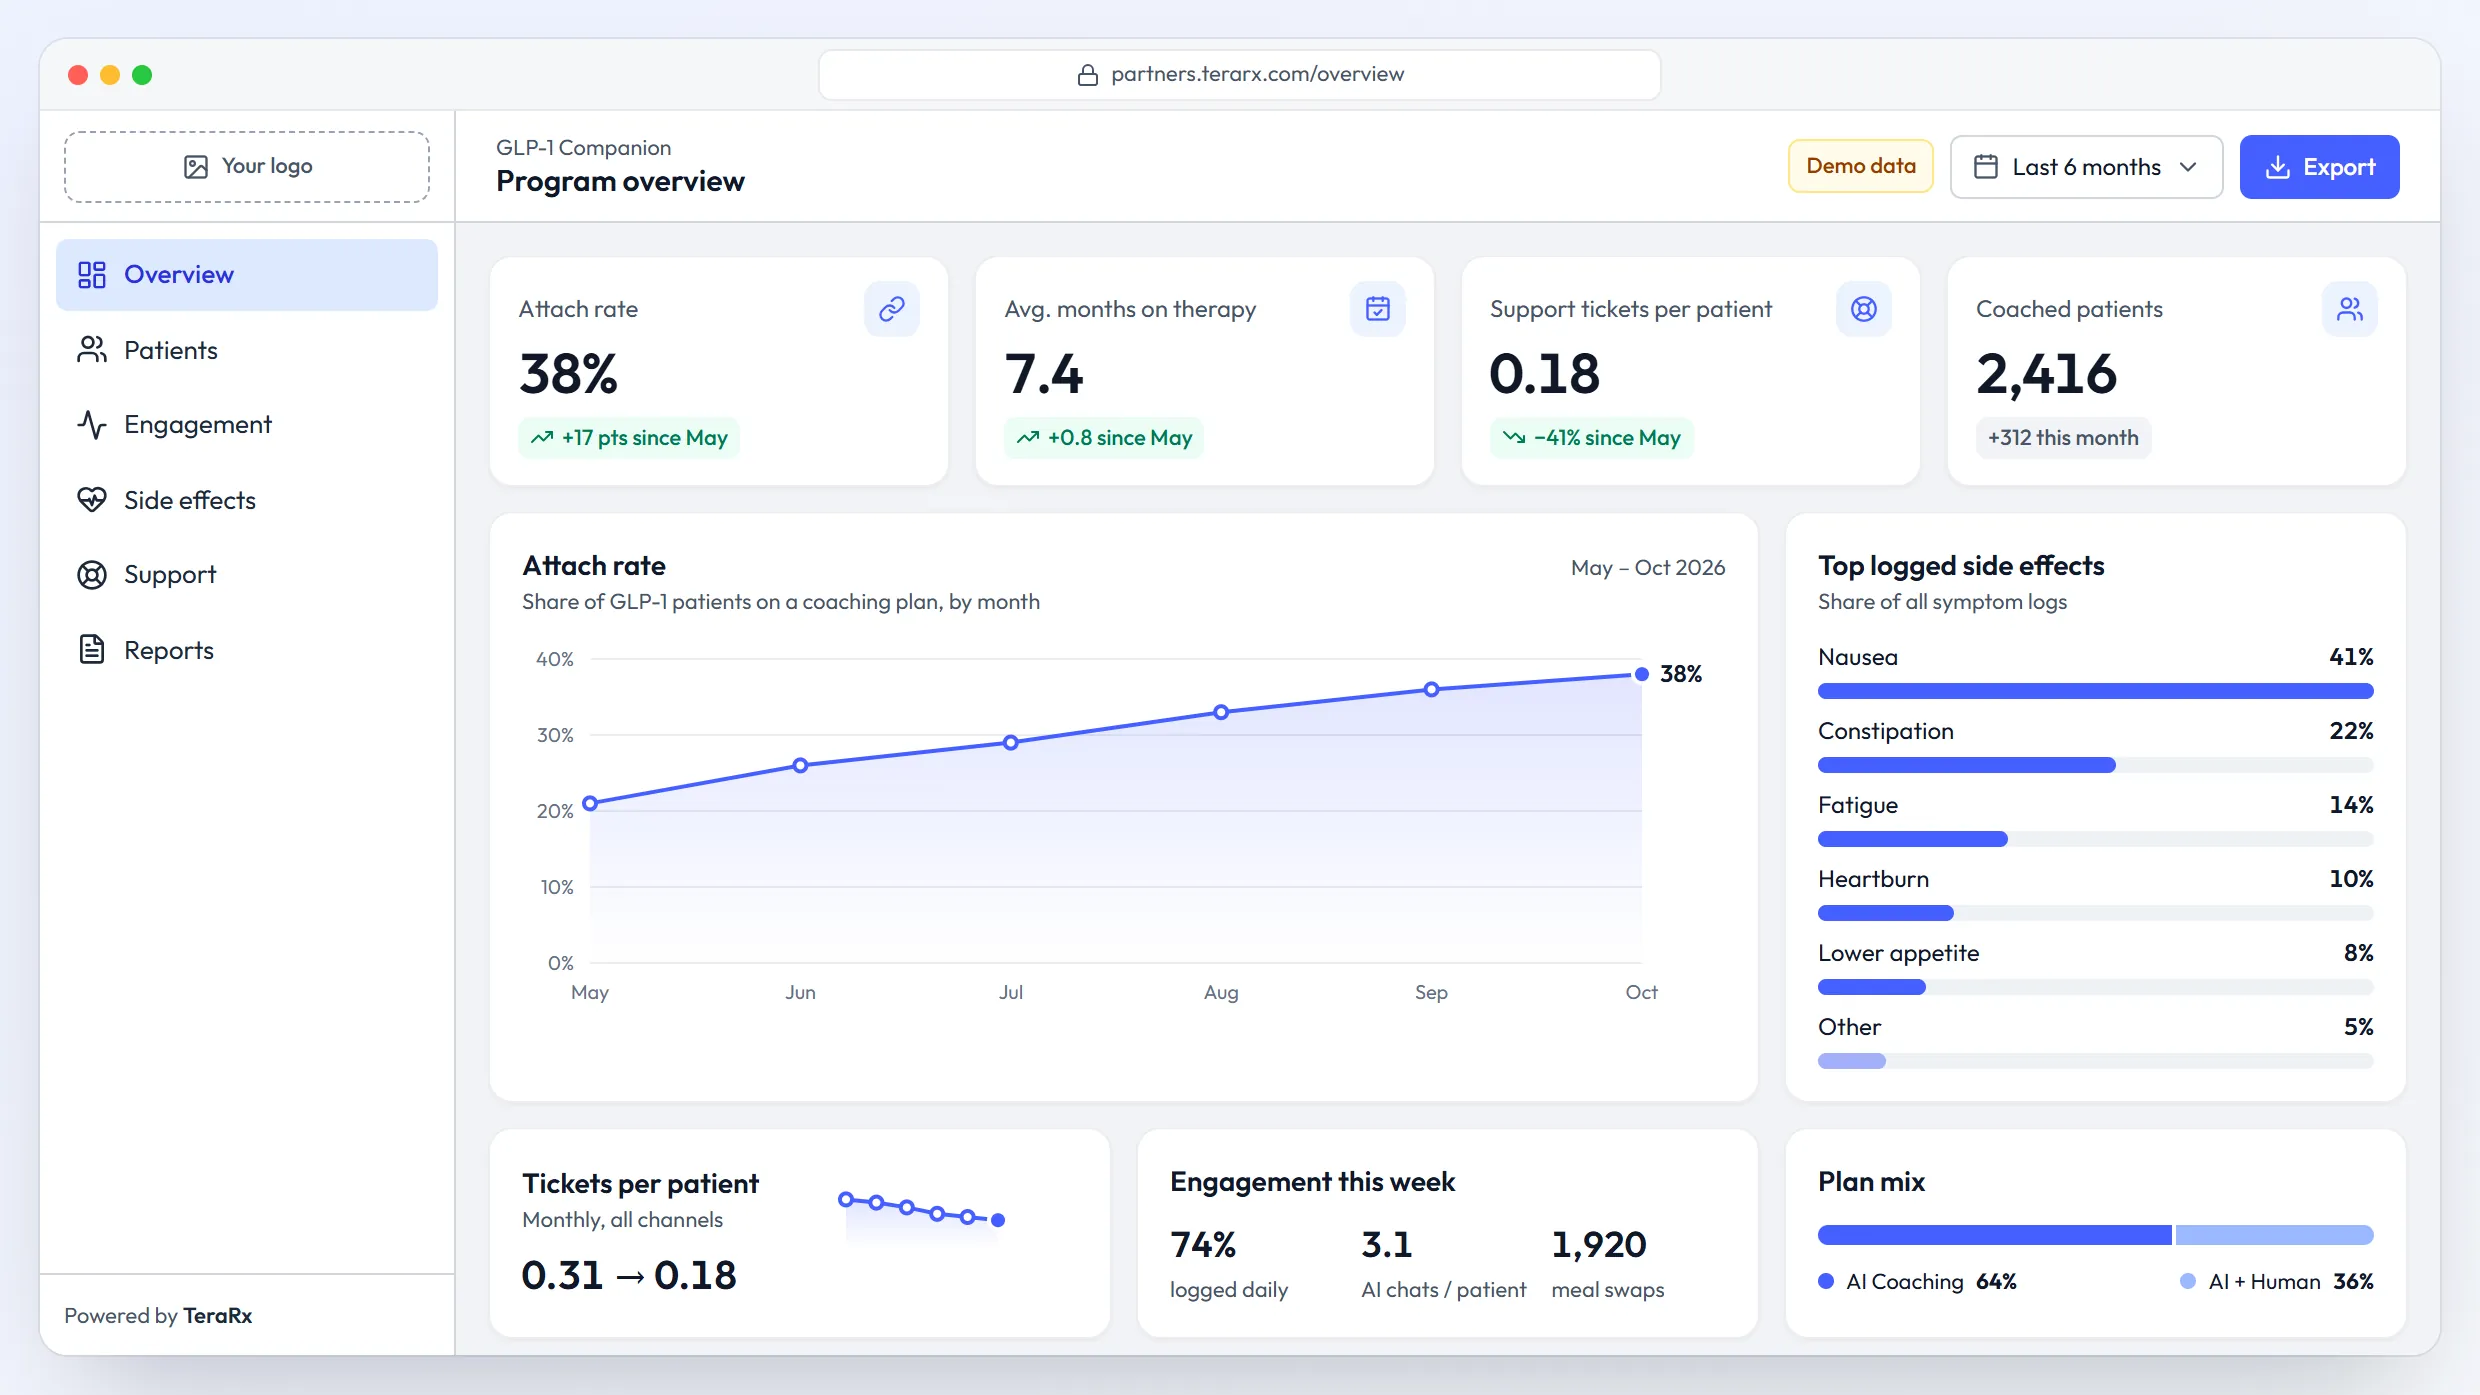Click the lifebuoy icon on Support tickets card
The image size is (2480, 1395).
(x=1864, y=309)
